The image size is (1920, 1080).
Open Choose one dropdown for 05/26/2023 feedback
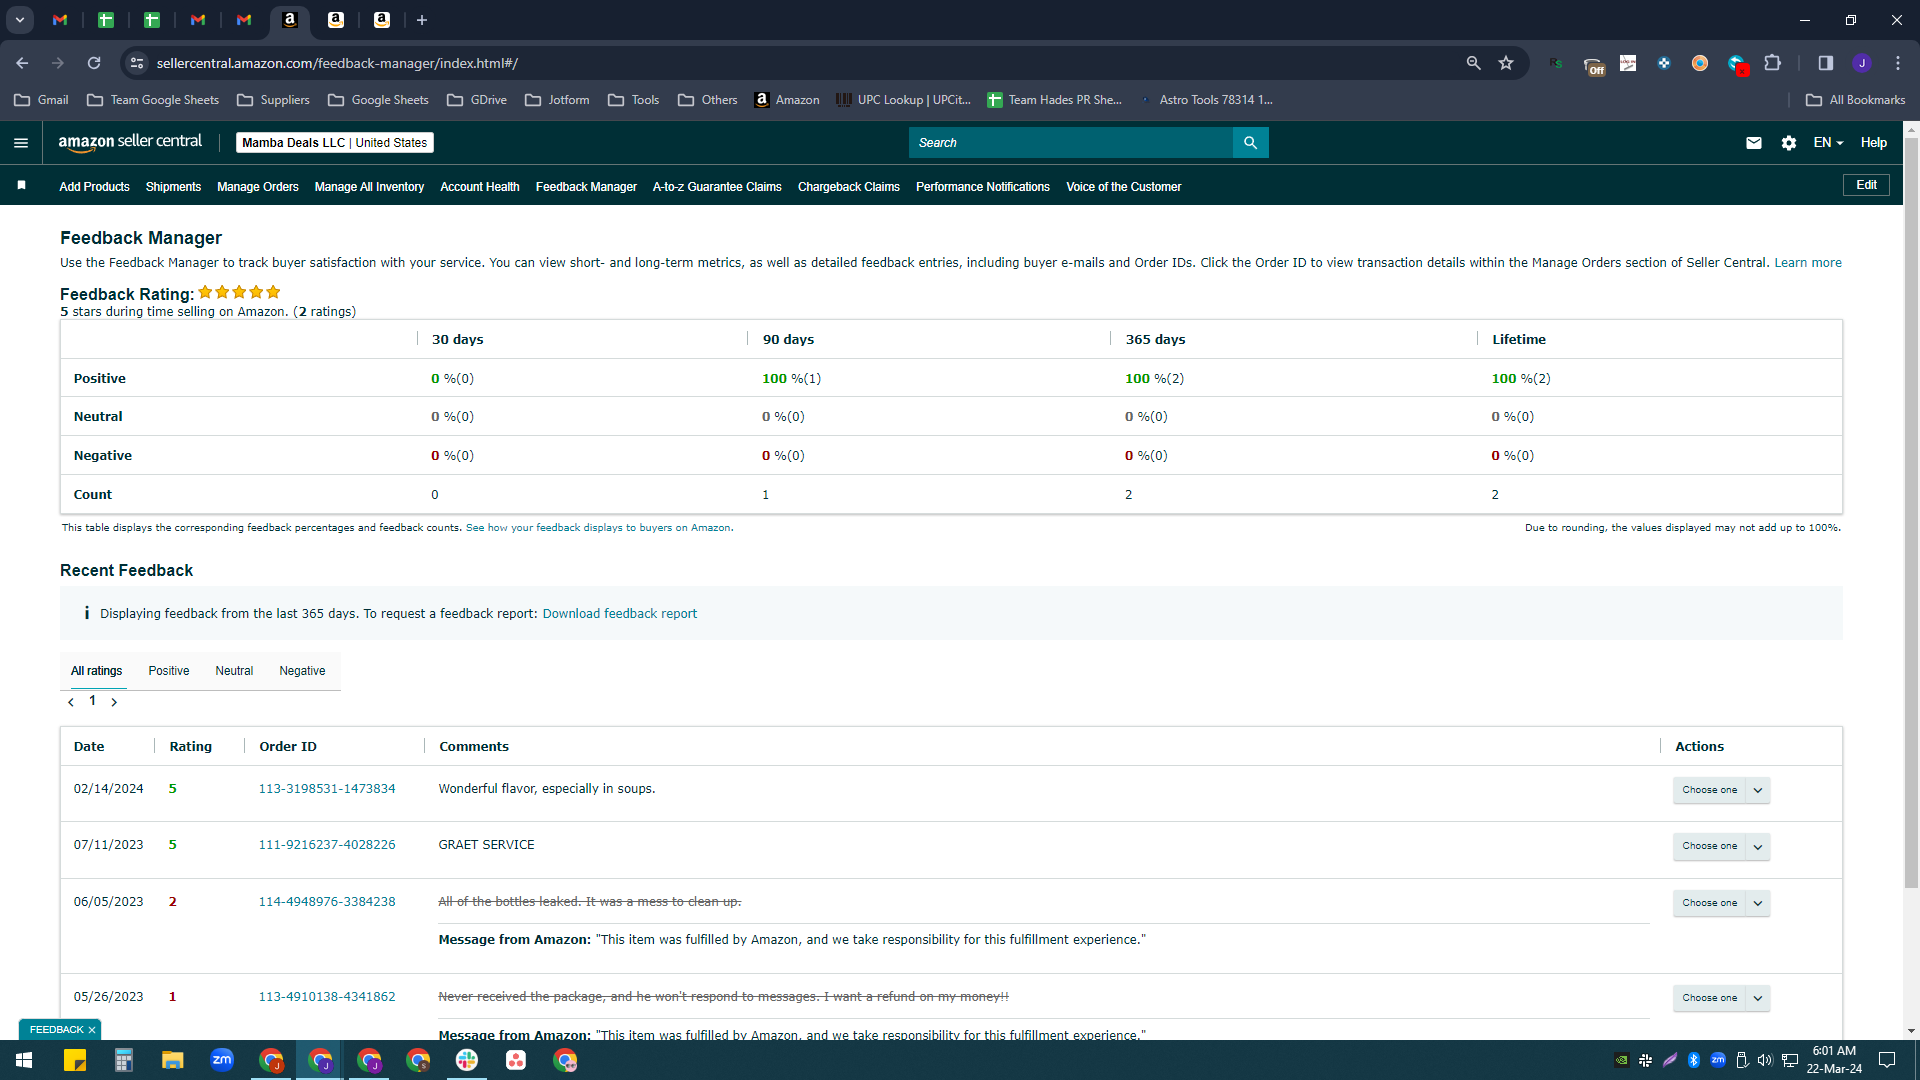pyautogui.click(x=1721, y=998)
